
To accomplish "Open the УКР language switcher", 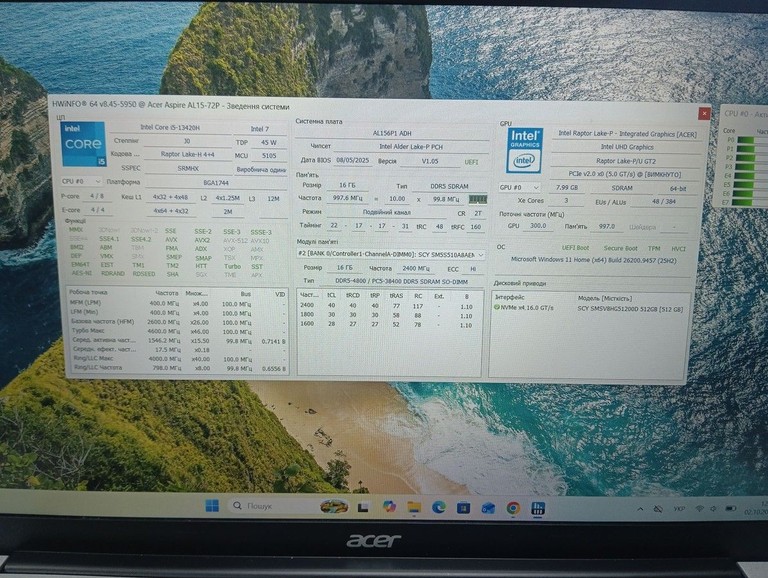I will pos(679,509).
